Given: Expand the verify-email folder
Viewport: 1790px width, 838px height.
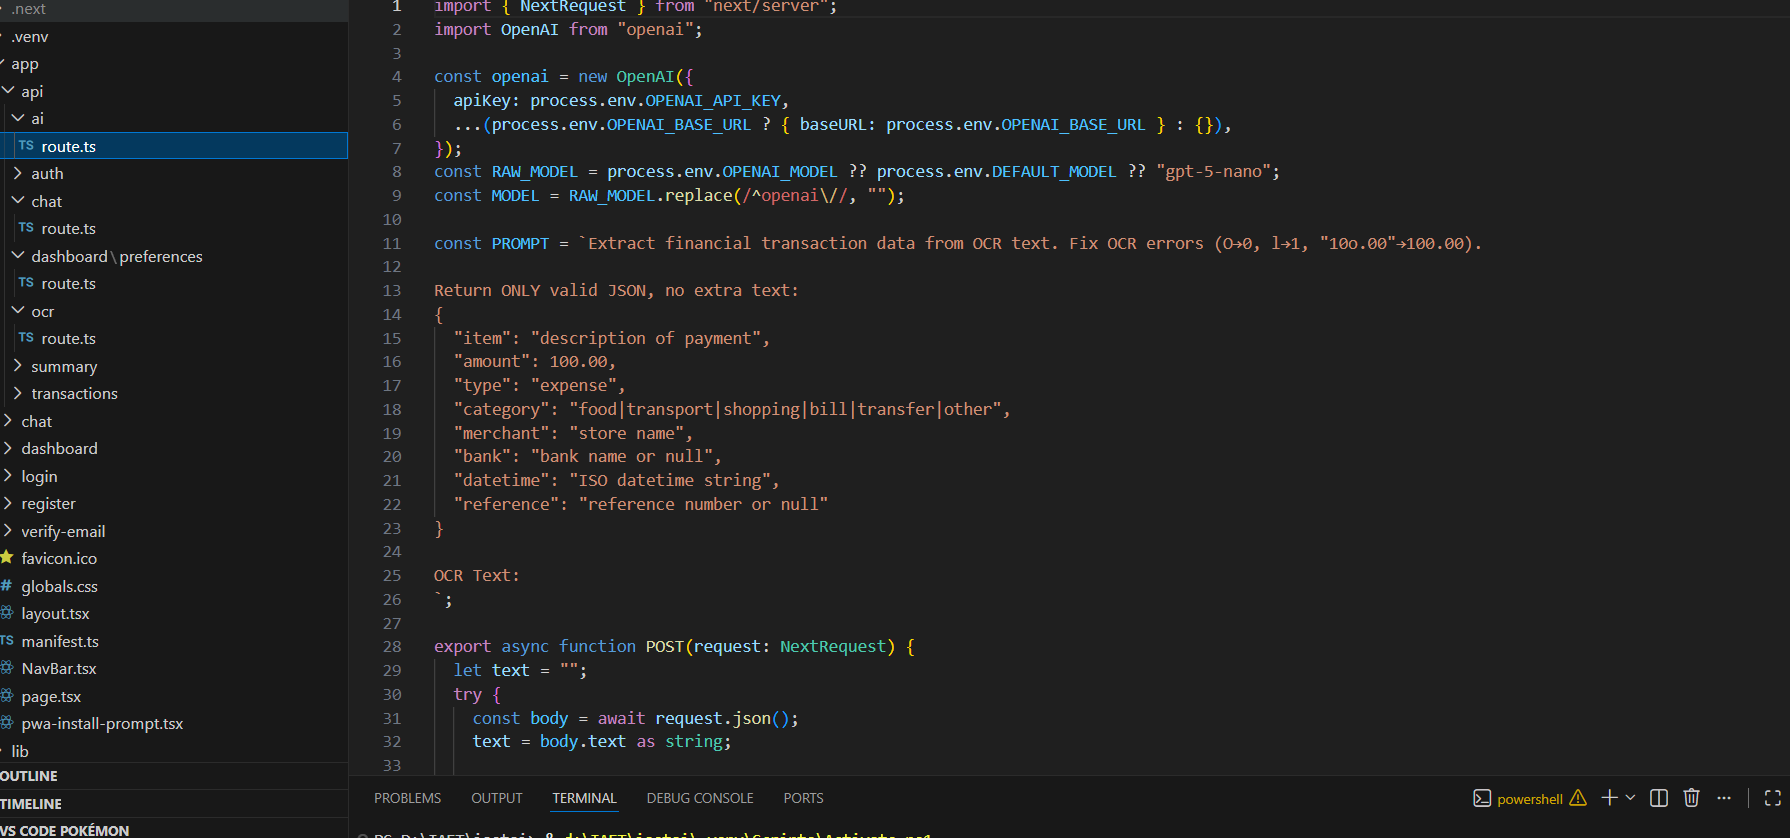Looking at the screenshot, I should tap(8, 531).
